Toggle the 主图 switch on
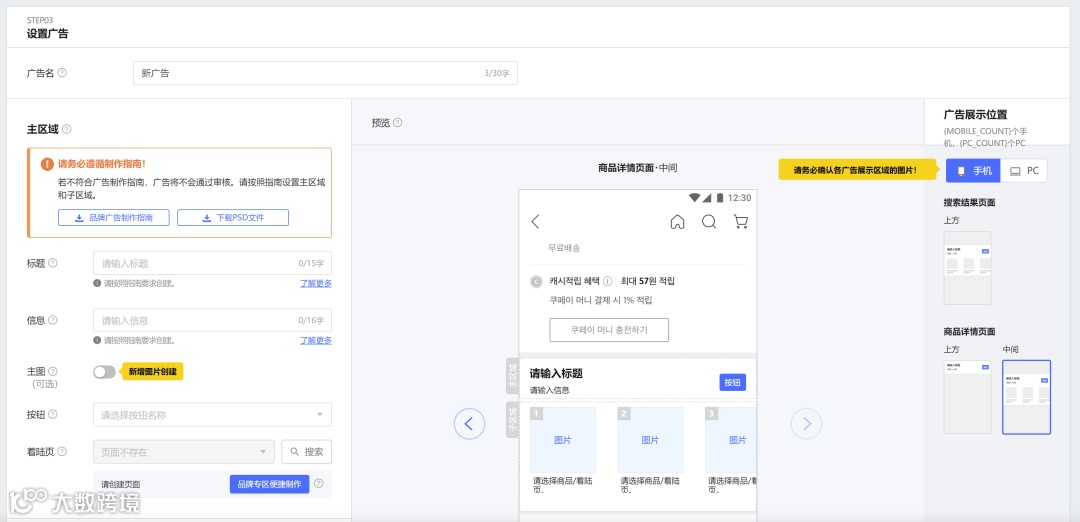The image size is (1080, 522). [x=105, y=372]
